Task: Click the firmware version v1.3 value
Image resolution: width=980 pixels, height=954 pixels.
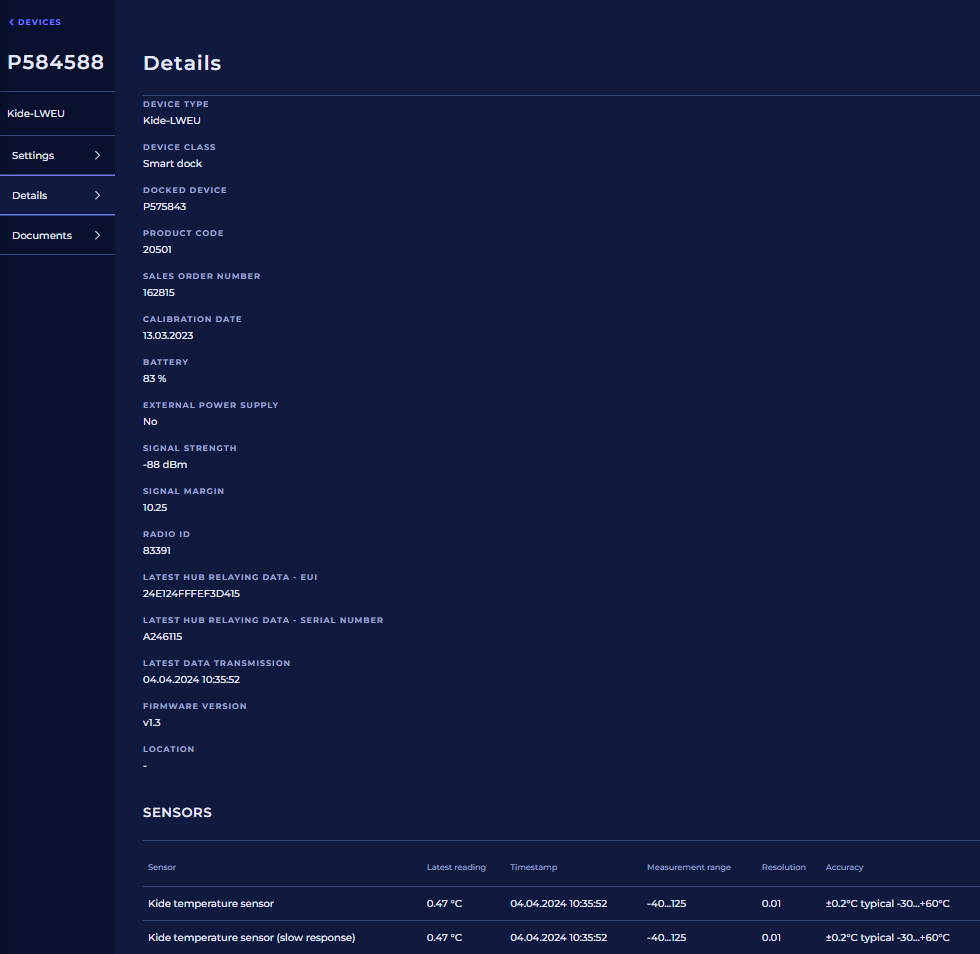Action: pyautogui.click(x=151, y=722)
